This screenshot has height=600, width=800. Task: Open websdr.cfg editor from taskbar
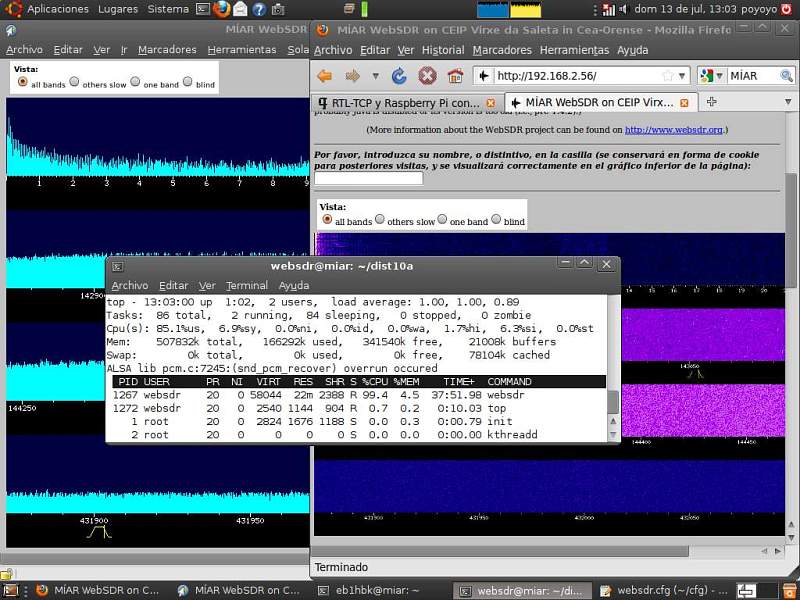click(664, 590)
